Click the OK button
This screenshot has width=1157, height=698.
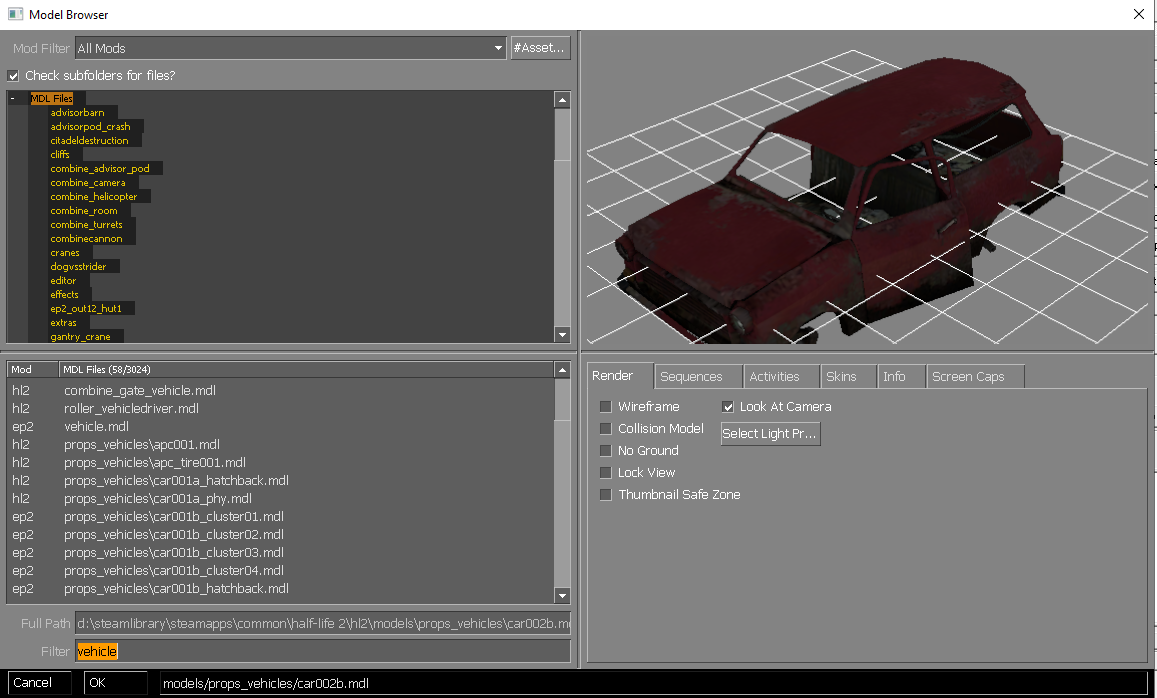[x=116, y=683]
